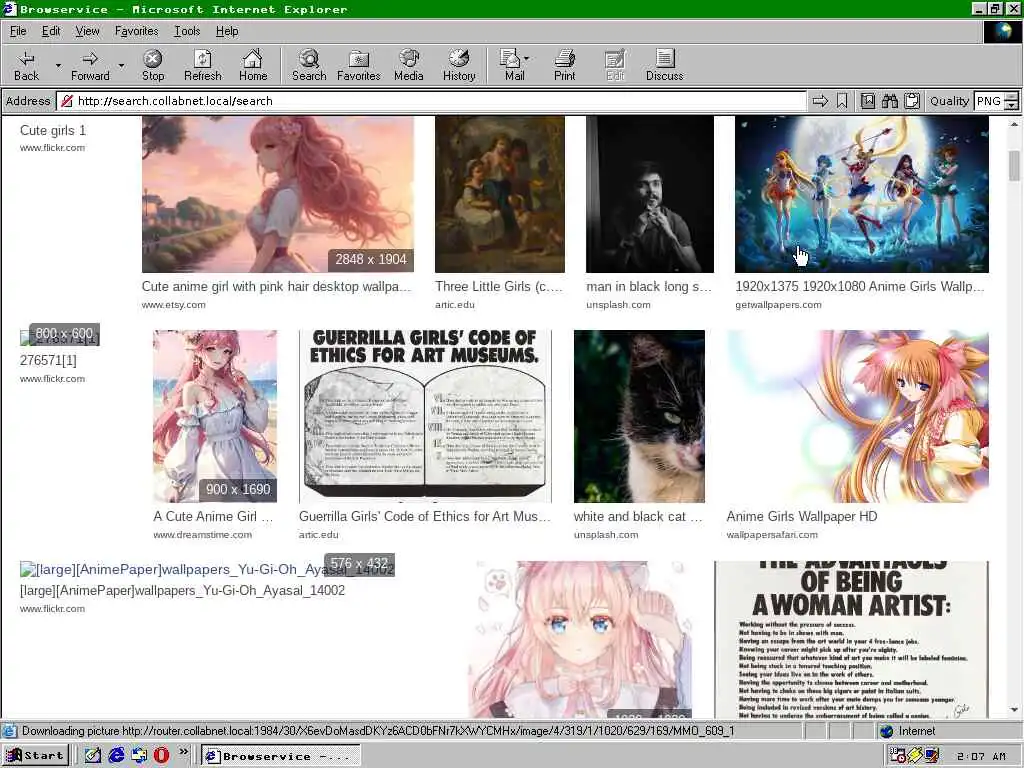Open the Anime Girls Wallpaper moon thumbnail
The width and height of the screenshot is (1024, 768).
pyautogui.click(x=861, y=194)
